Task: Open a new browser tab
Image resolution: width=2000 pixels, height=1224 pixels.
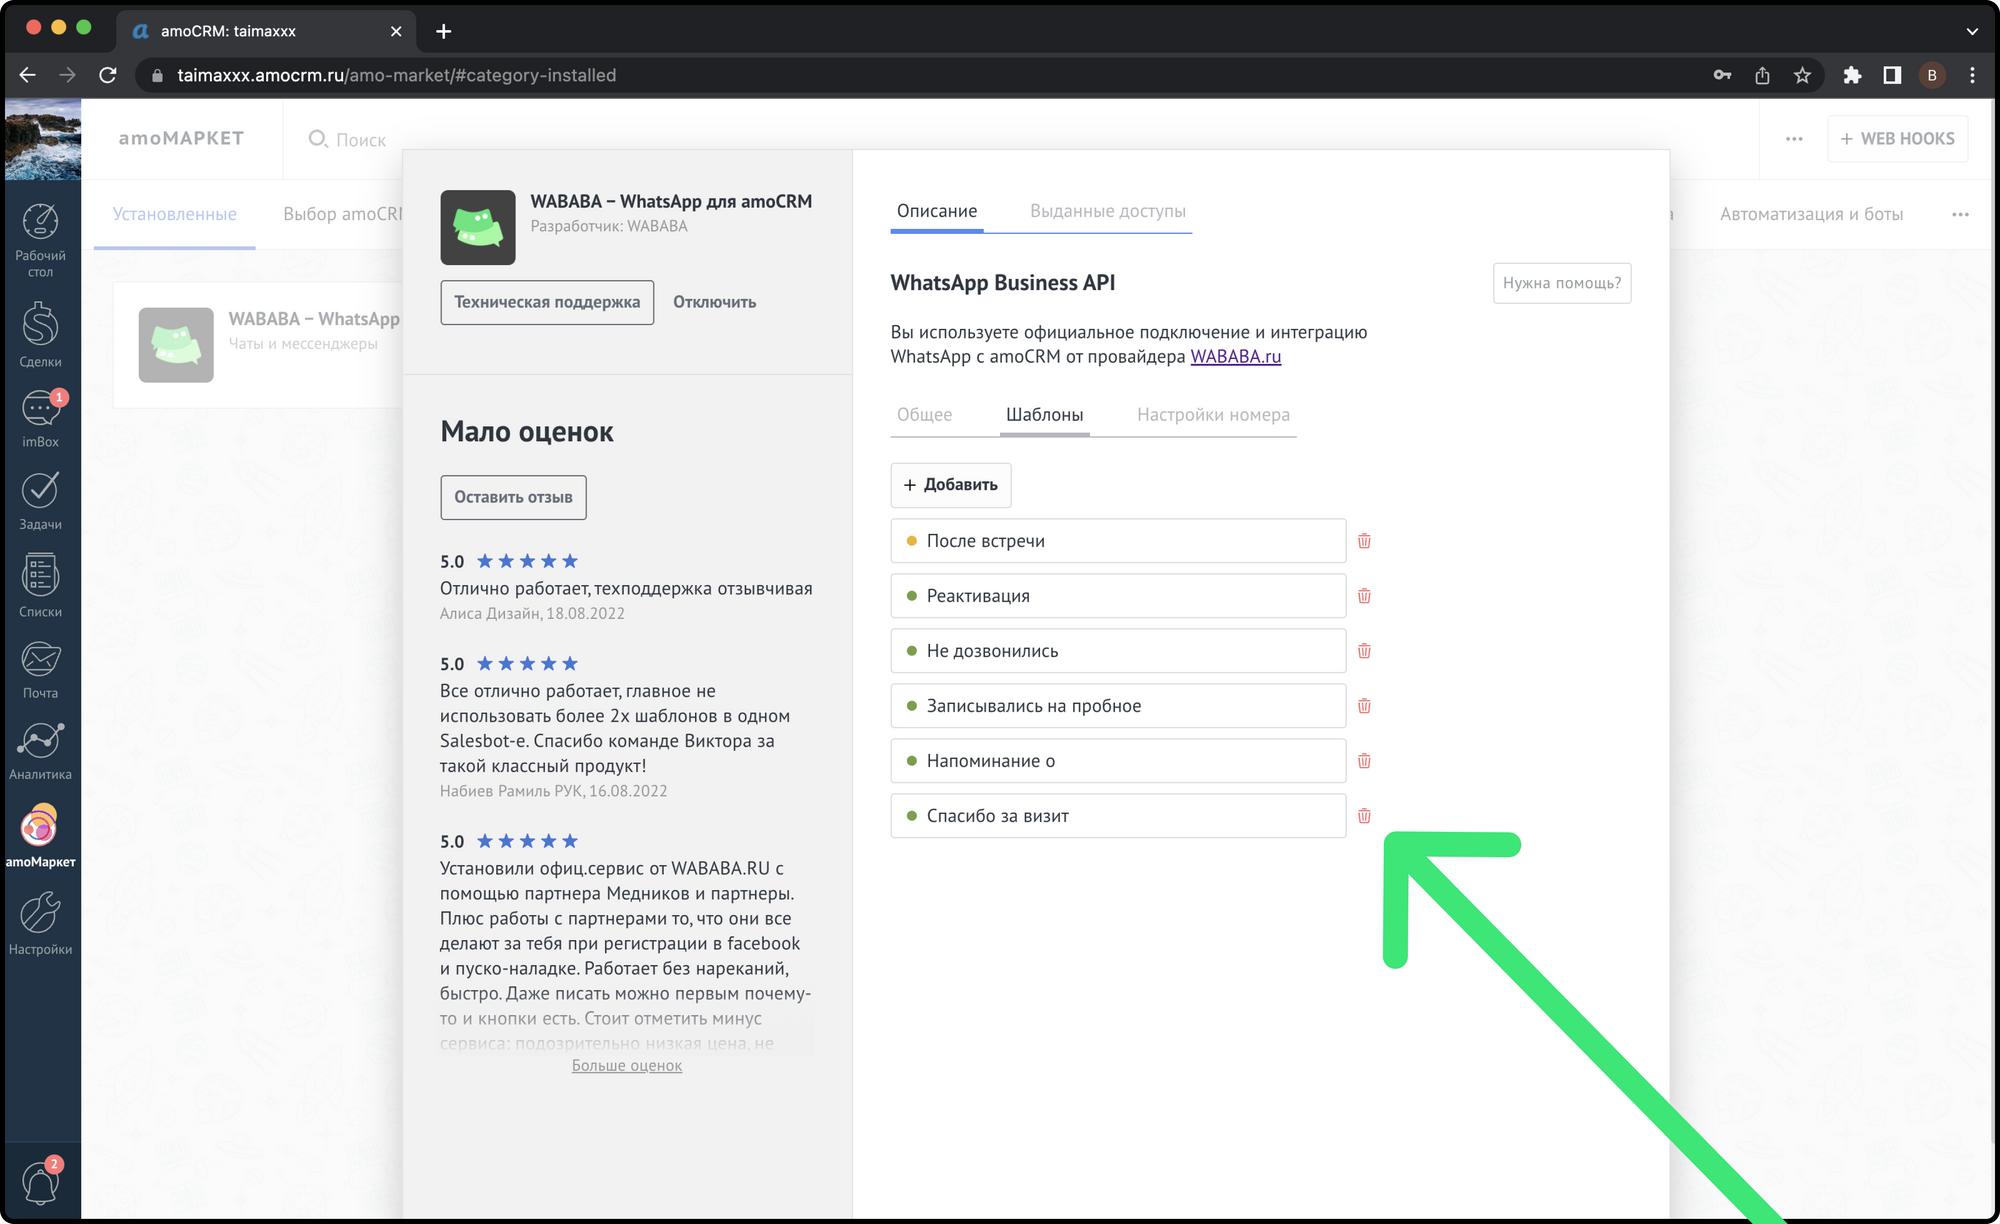Action: (444, 31)
